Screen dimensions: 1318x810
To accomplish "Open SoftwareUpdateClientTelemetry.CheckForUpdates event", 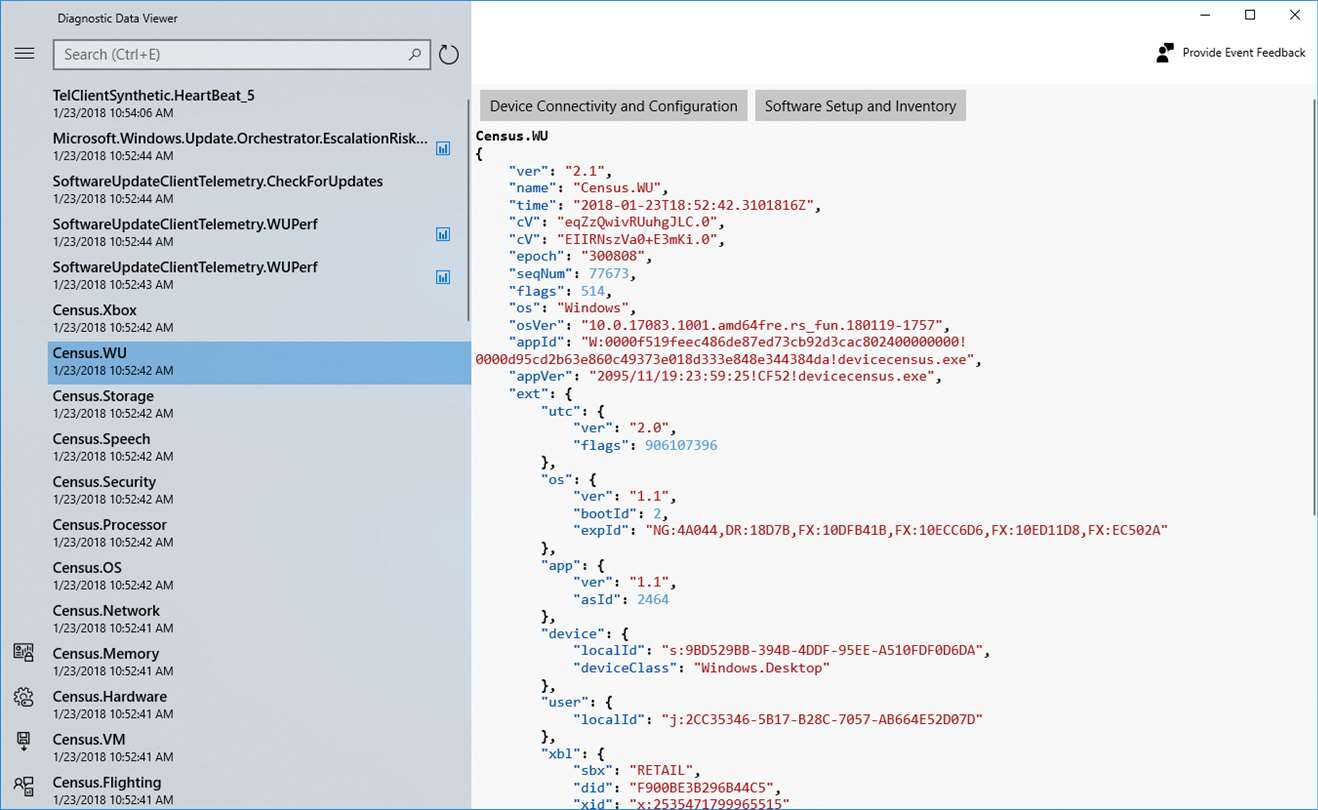I will tap(258, 189).
